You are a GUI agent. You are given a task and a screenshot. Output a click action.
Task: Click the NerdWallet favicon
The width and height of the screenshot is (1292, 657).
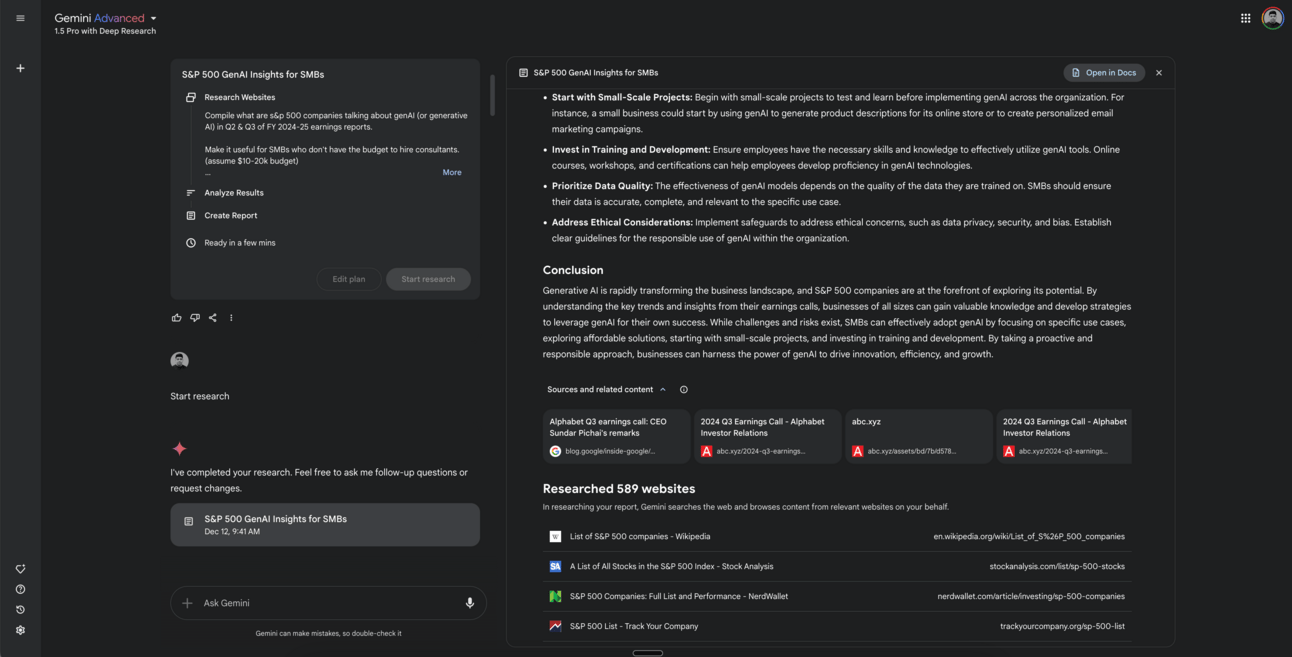coord(555,596)
